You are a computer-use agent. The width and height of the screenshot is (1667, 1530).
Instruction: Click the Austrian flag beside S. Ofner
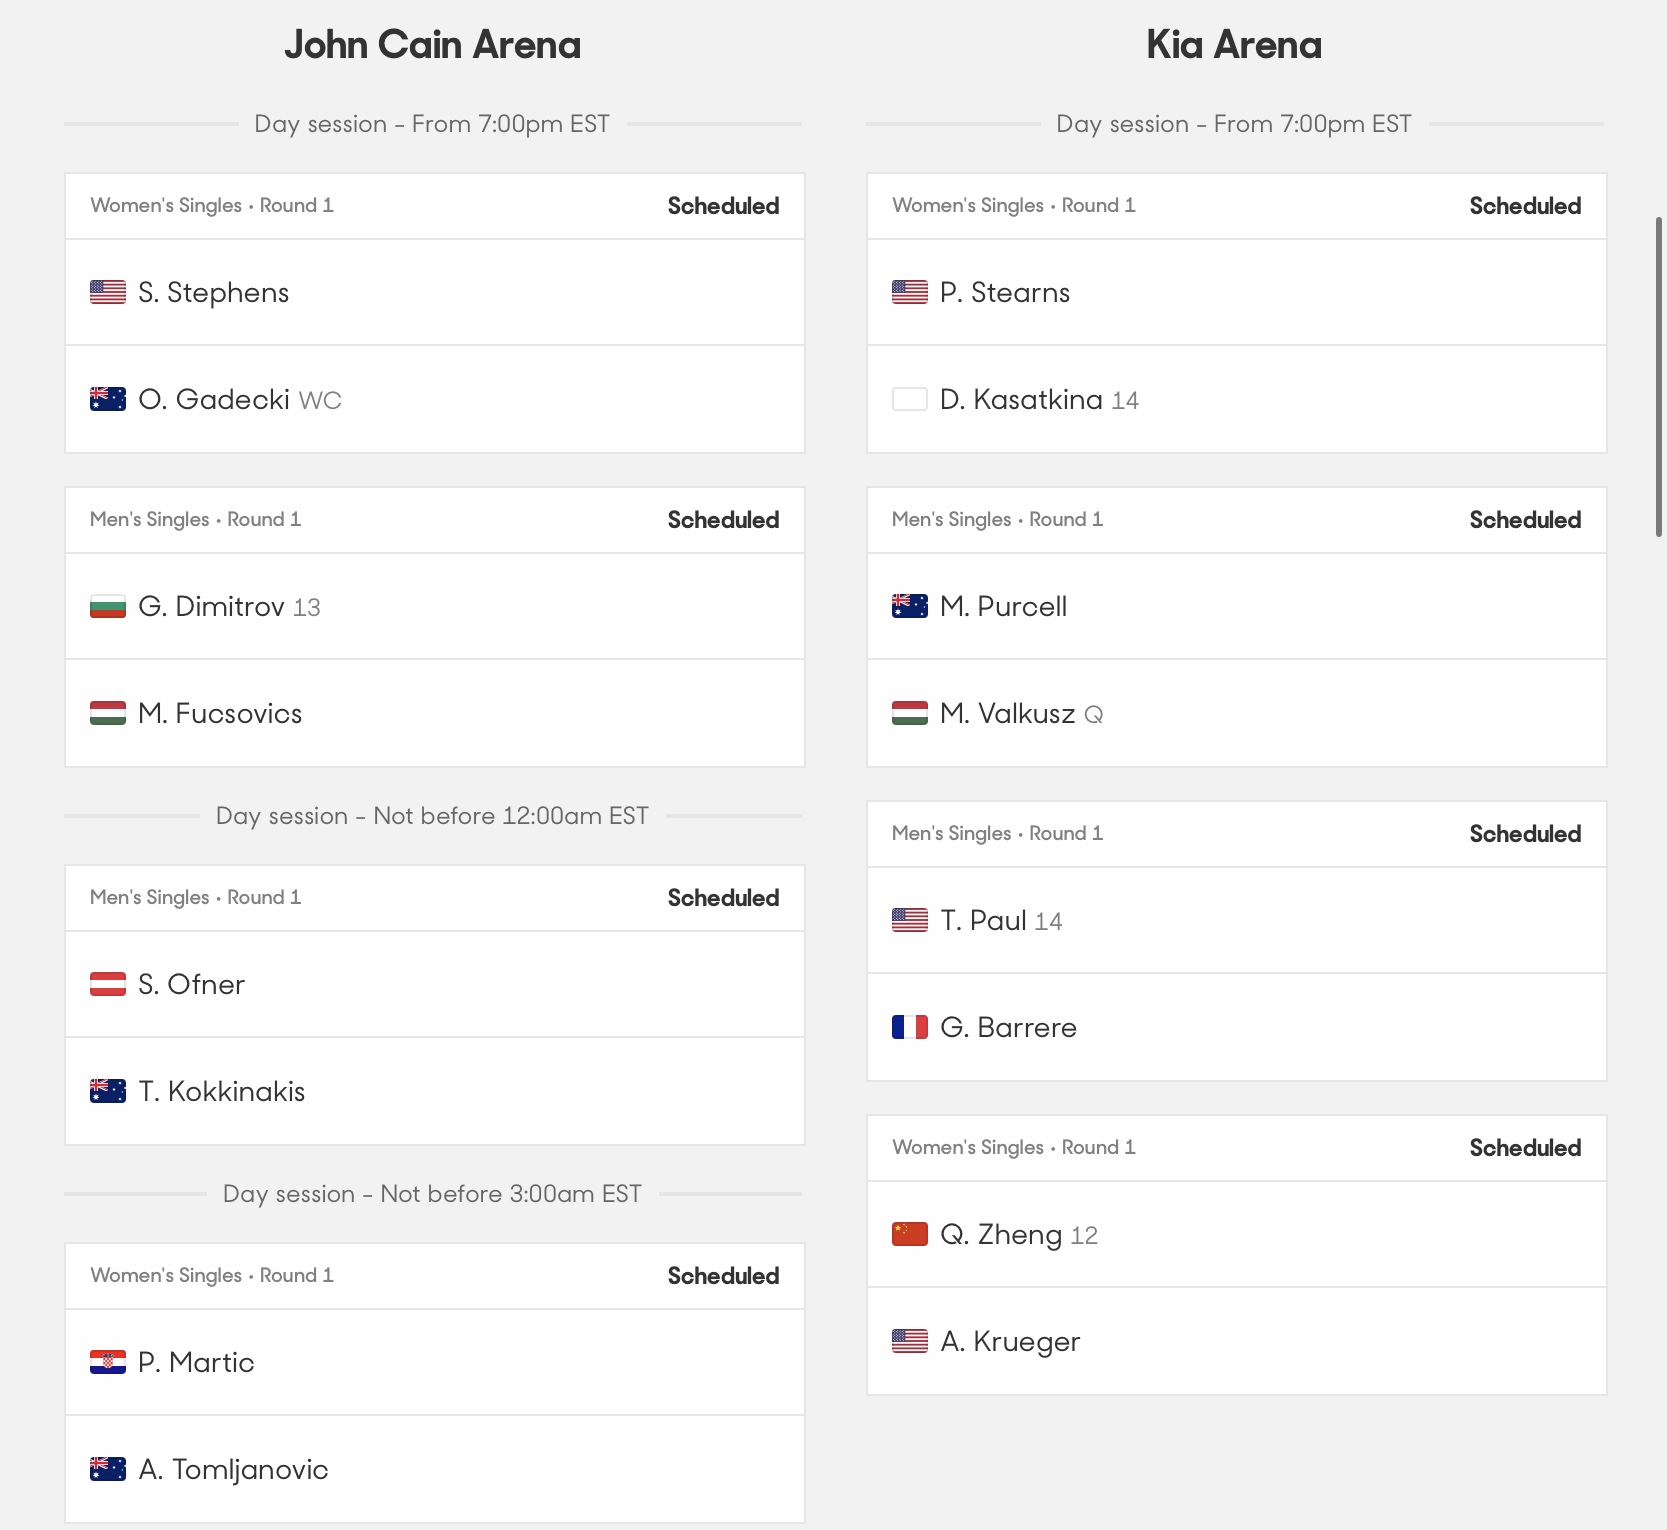[x=108, y=984]
